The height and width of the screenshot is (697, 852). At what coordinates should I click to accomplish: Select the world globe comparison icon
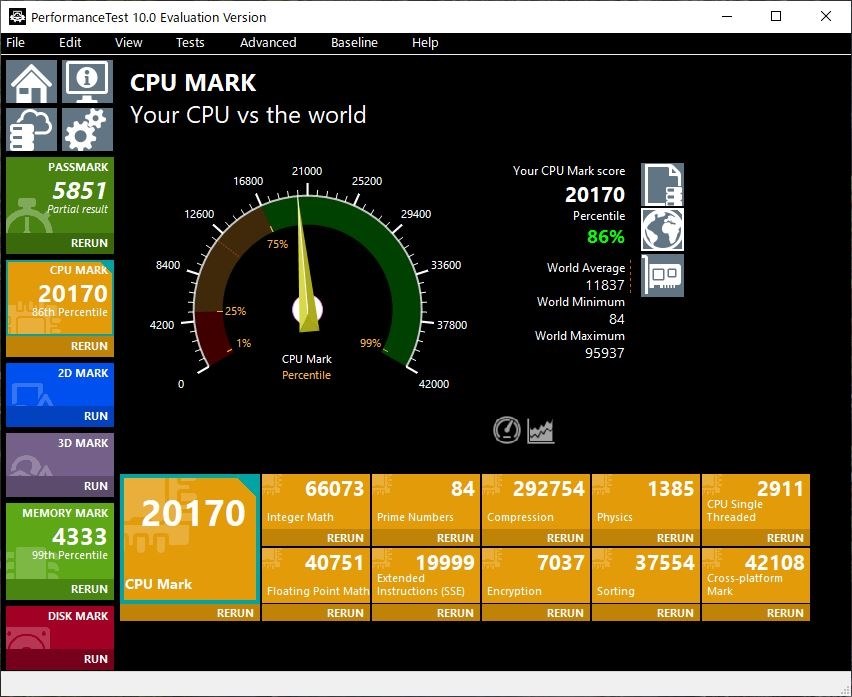coord(662,230)
